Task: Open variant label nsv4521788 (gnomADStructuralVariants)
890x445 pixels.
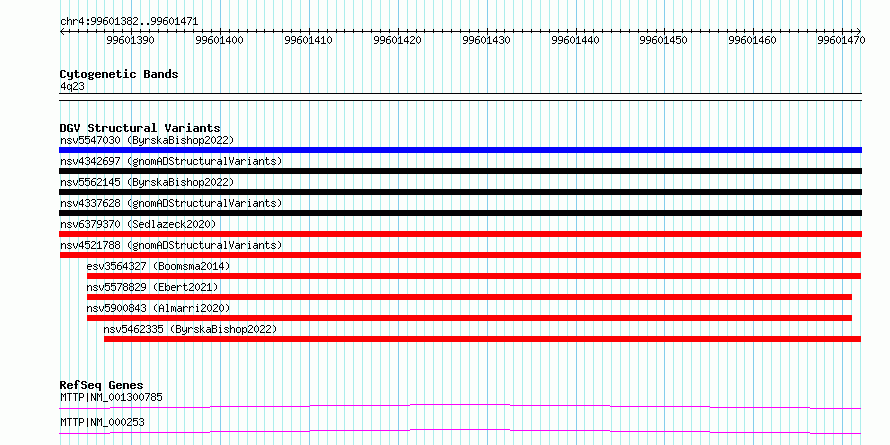Action: pos(171,245)
